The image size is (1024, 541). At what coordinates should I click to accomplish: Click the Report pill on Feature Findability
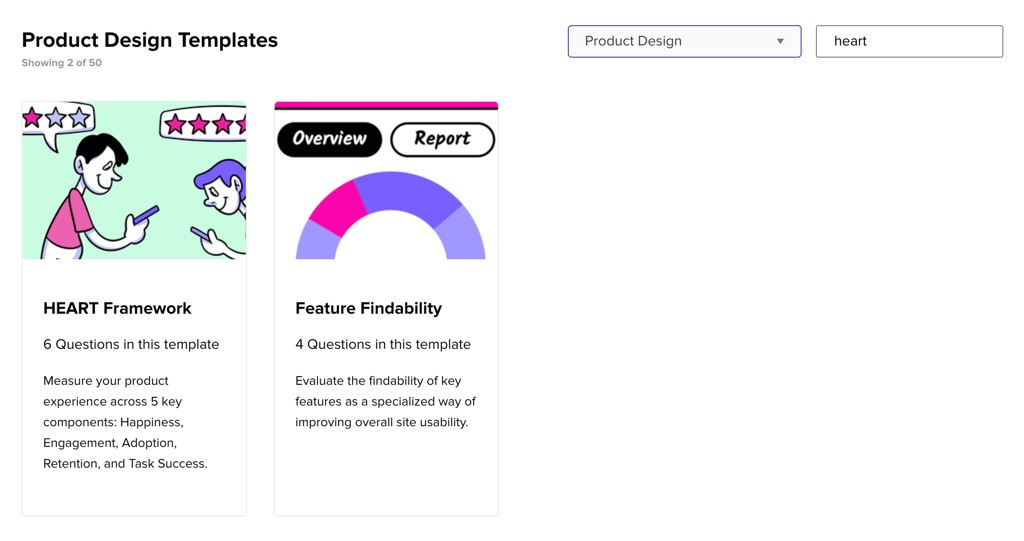click(442, 139)
